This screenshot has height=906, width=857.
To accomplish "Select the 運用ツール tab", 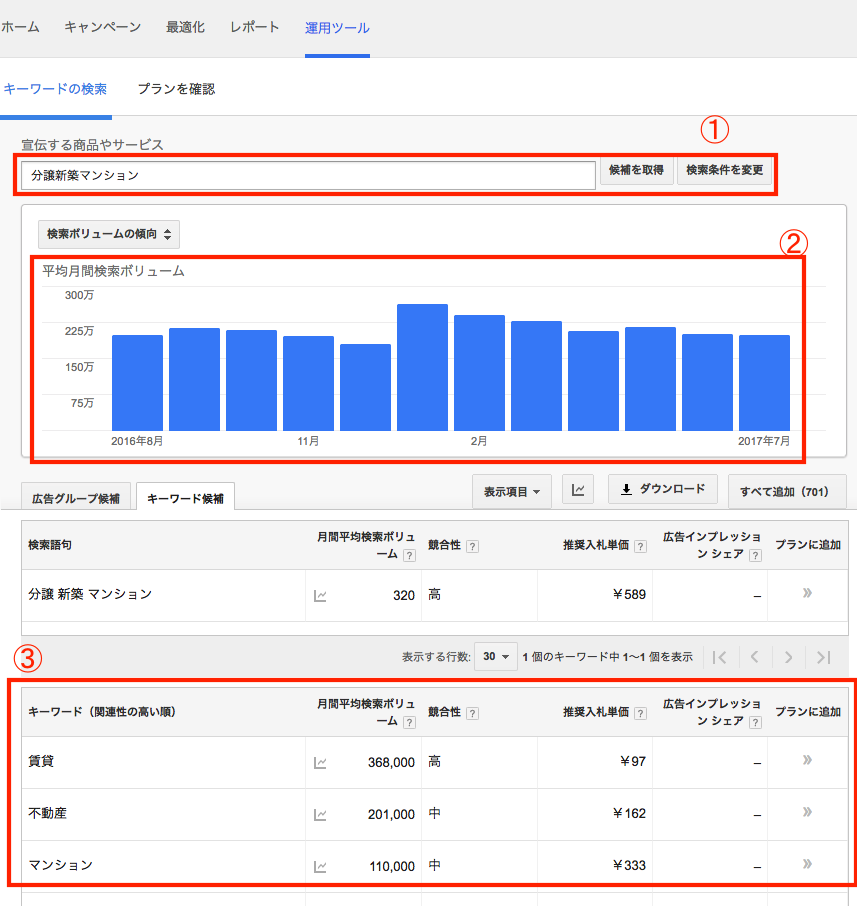I will [x=337, y=28].
